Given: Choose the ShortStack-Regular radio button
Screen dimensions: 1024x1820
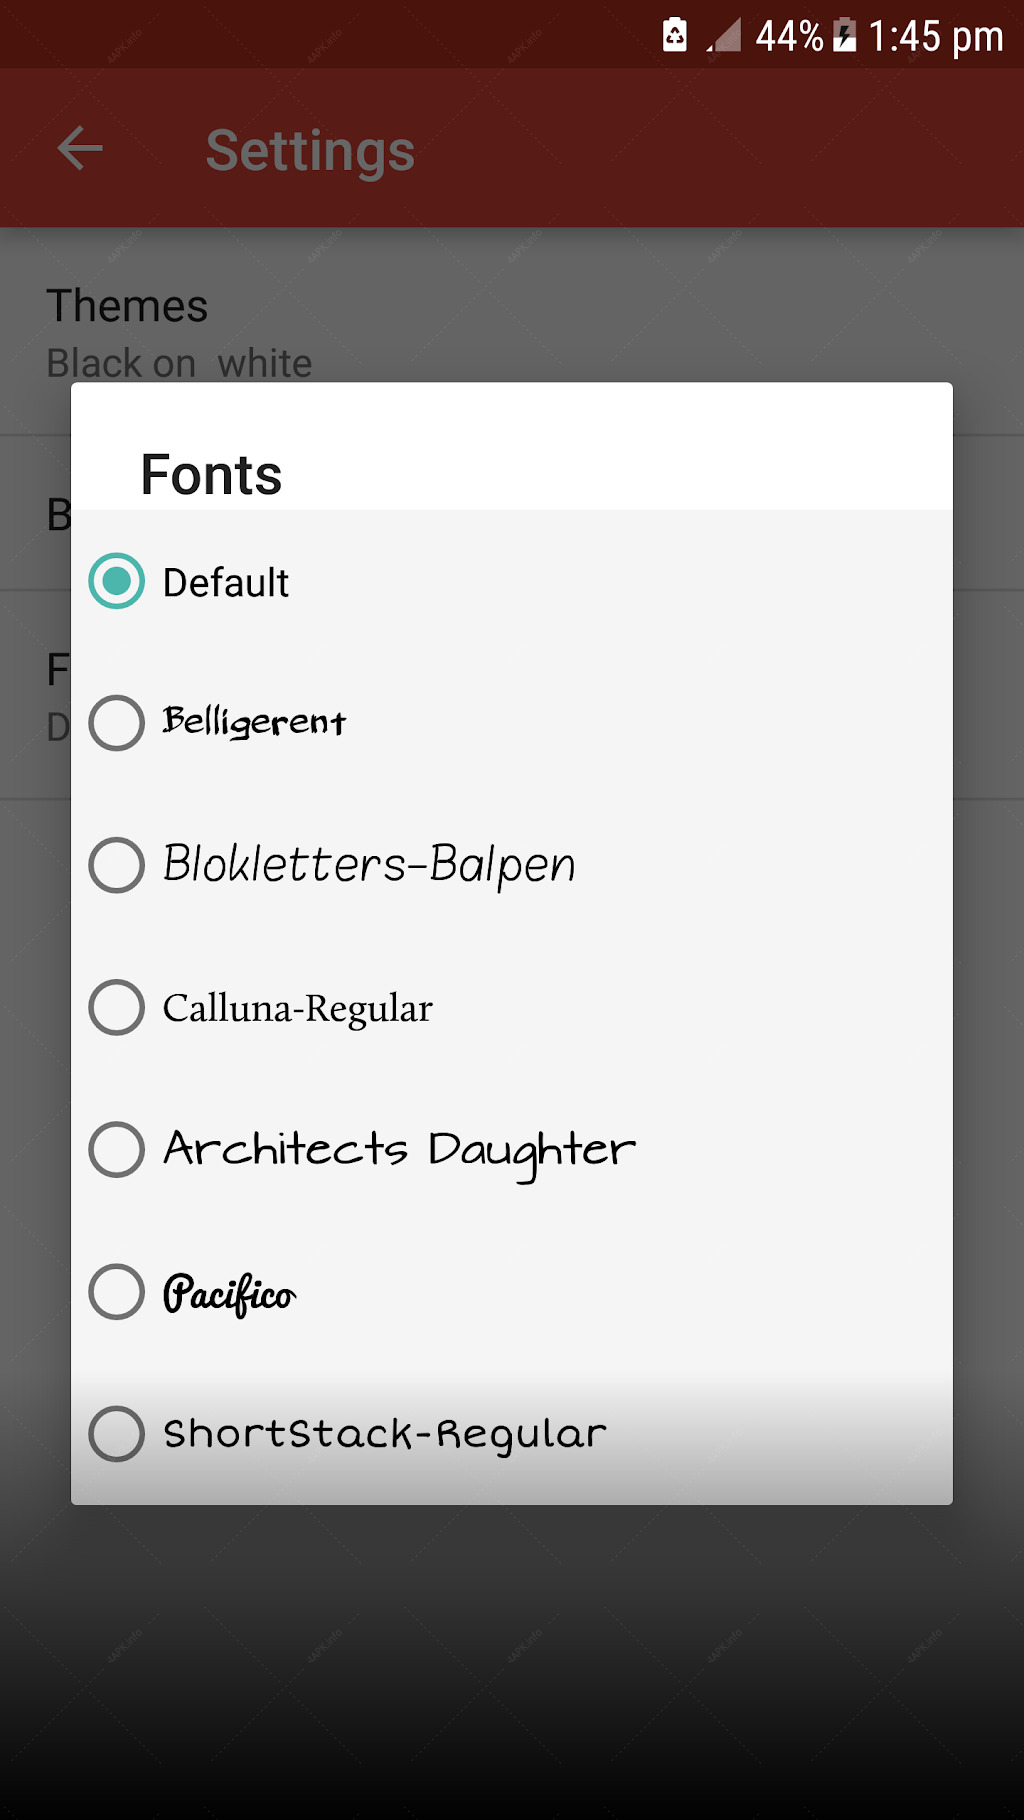Looking at the screenshot, I should [x=117, y=1434].
